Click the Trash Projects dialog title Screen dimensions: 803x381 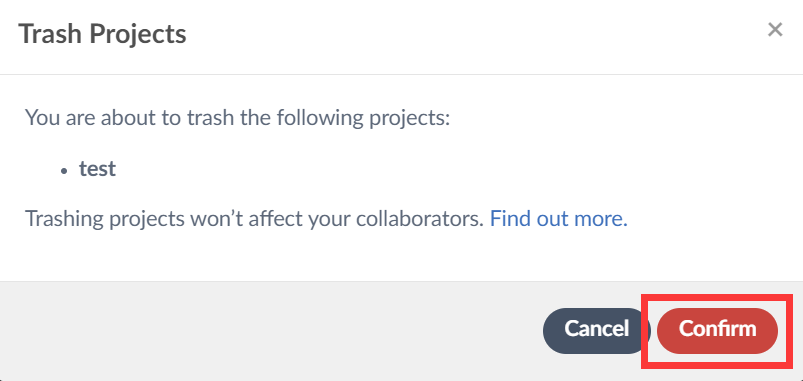[102, 34]
